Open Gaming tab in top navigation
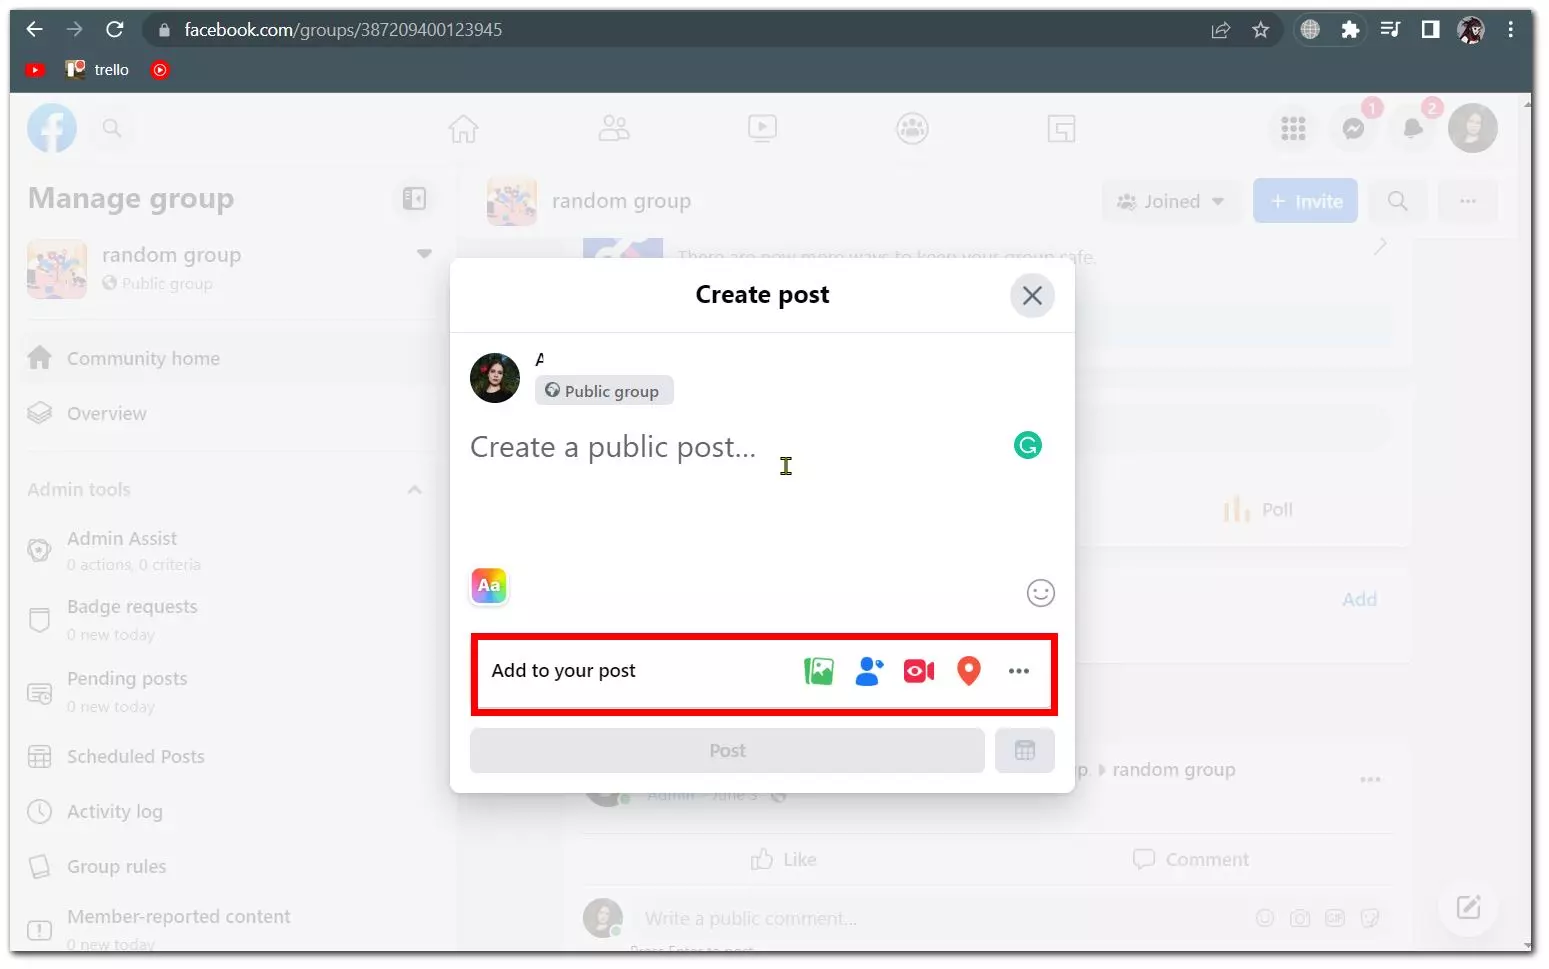This screenshot has width=1549, height=969. tap(1061, 128)
